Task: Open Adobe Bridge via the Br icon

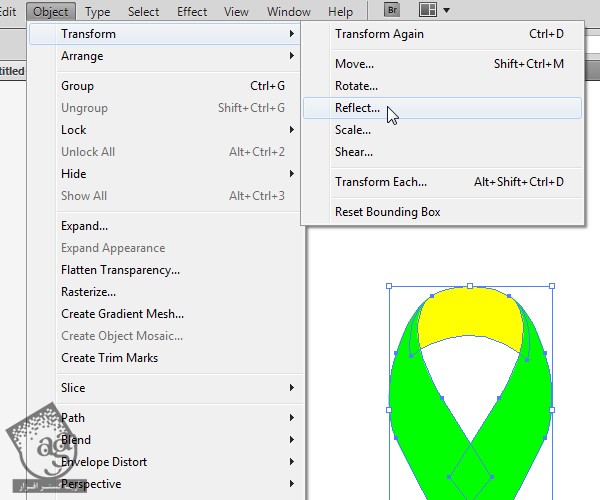Action: tap(392, 11)
